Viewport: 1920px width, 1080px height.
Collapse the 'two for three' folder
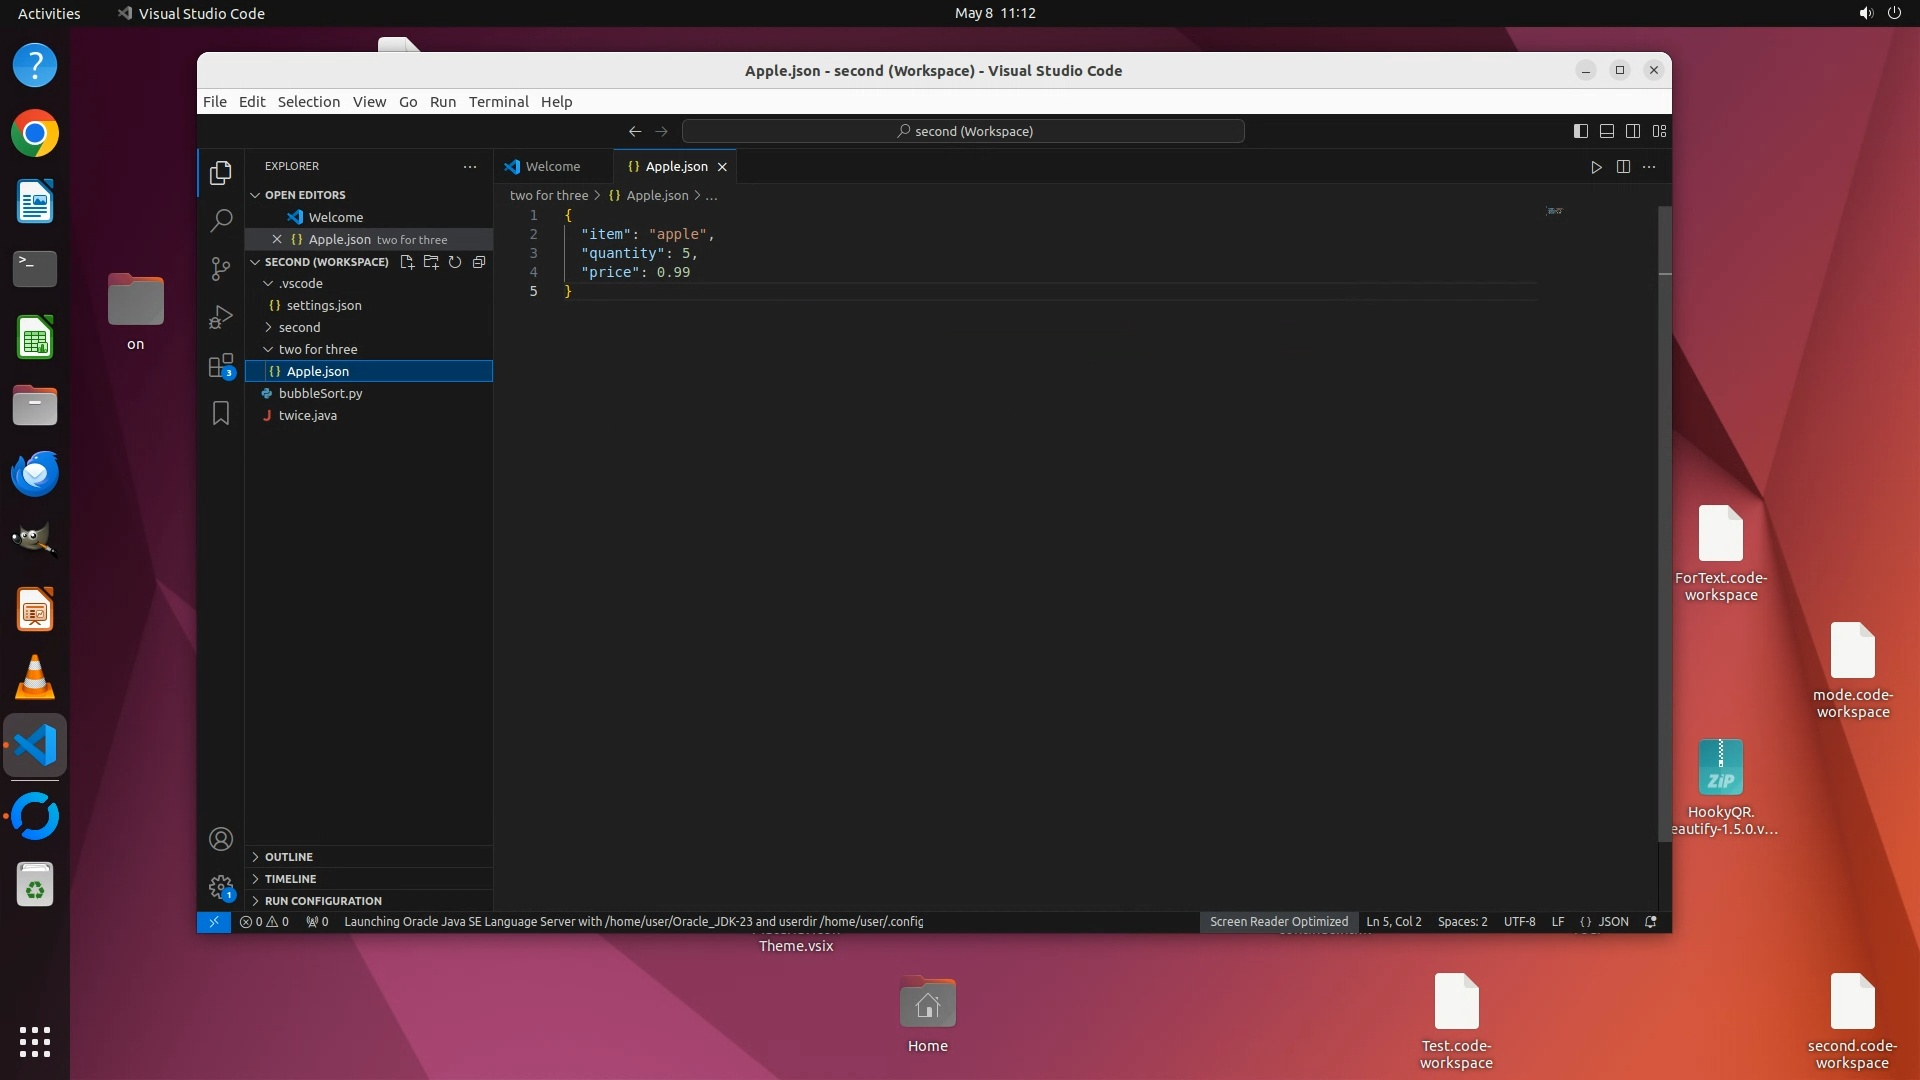click(317, 349)
